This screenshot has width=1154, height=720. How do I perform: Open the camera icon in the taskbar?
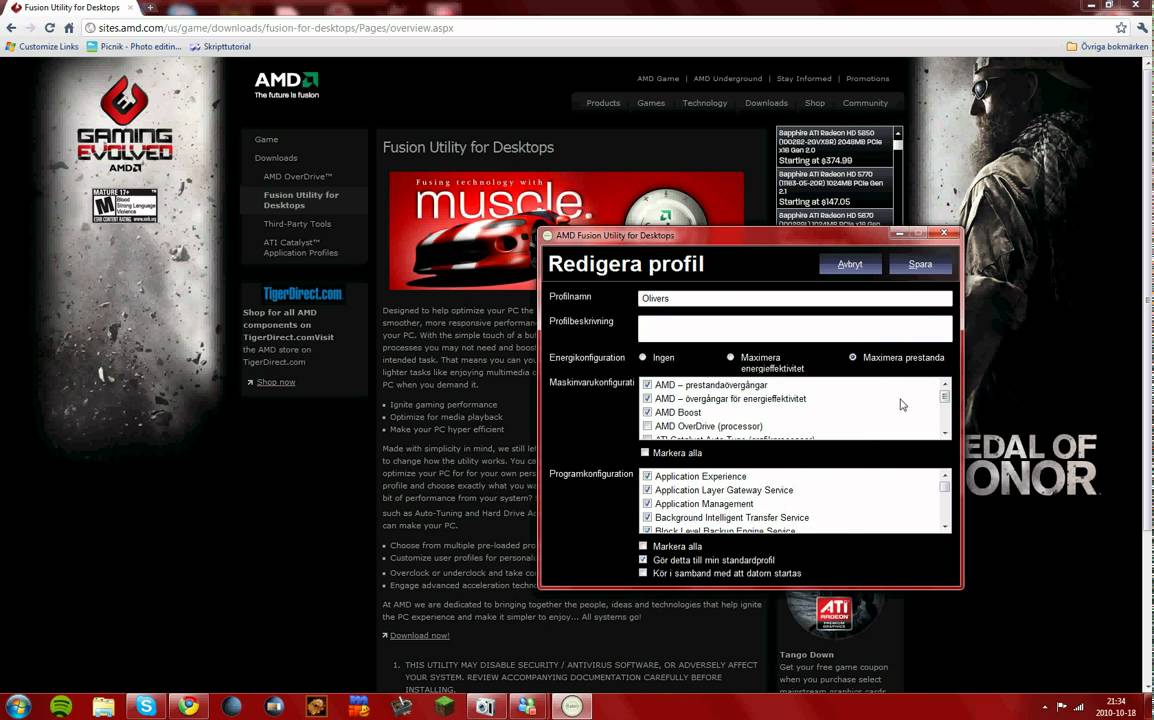tap(486, 707)
